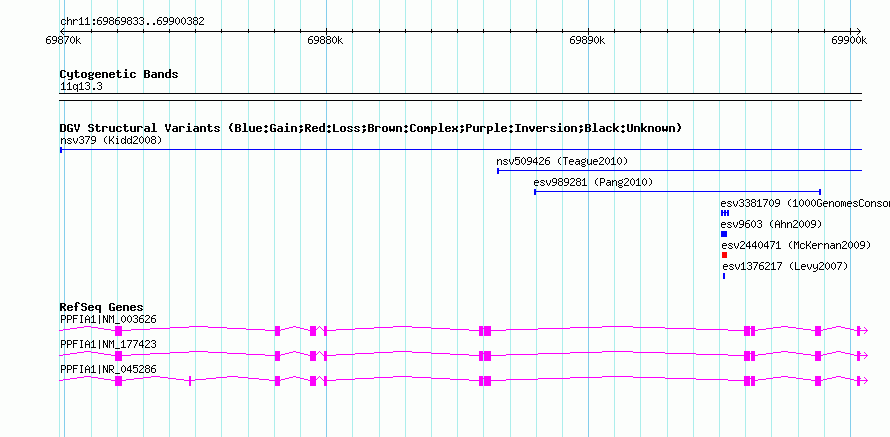Click the esv989281 (Pang2010) variant label

tap(593, 183)
